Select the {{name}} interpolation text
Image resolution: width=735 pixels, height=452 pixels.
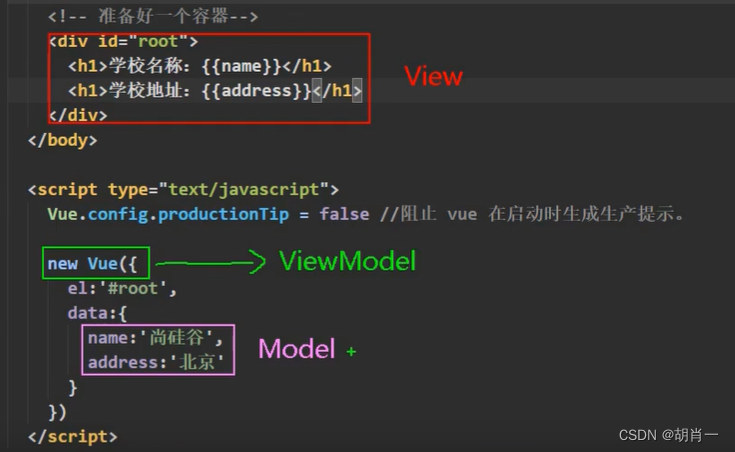(241, 66)
